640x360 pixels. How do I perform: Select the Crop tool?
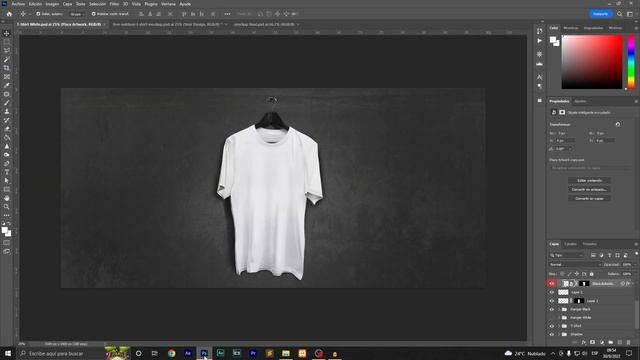[x=7, y=68]
